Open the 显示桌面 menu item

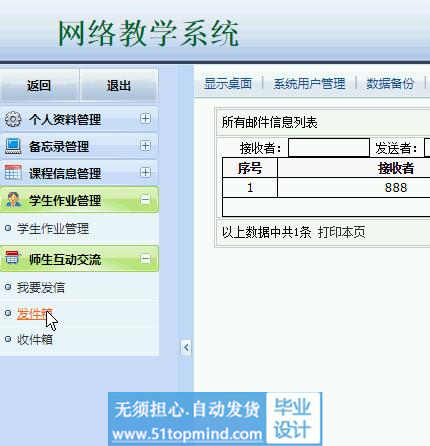pyautogui.click(x=228, y=83)
